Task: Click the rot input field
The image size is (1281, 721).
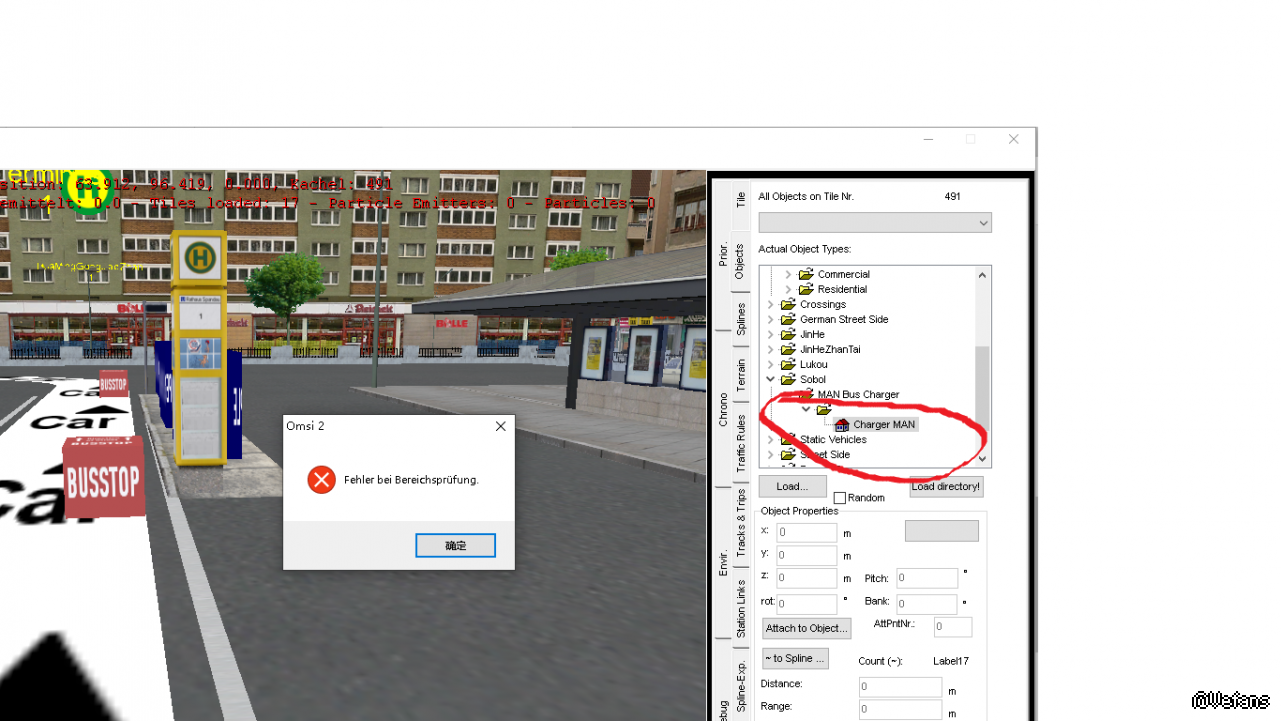Action: point(806,604)
